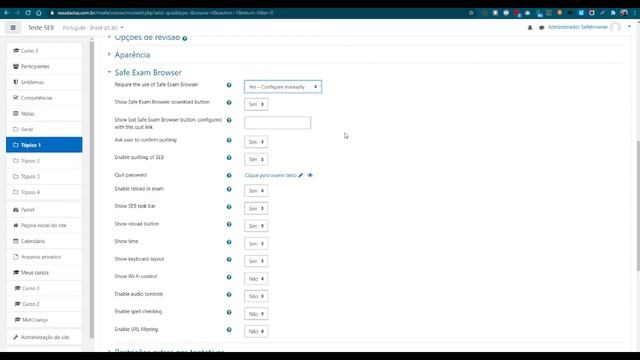Click help icon next to Opções de revisão
Image resolution: width=640 pixels, height=360 pixels.
point(185,38)
